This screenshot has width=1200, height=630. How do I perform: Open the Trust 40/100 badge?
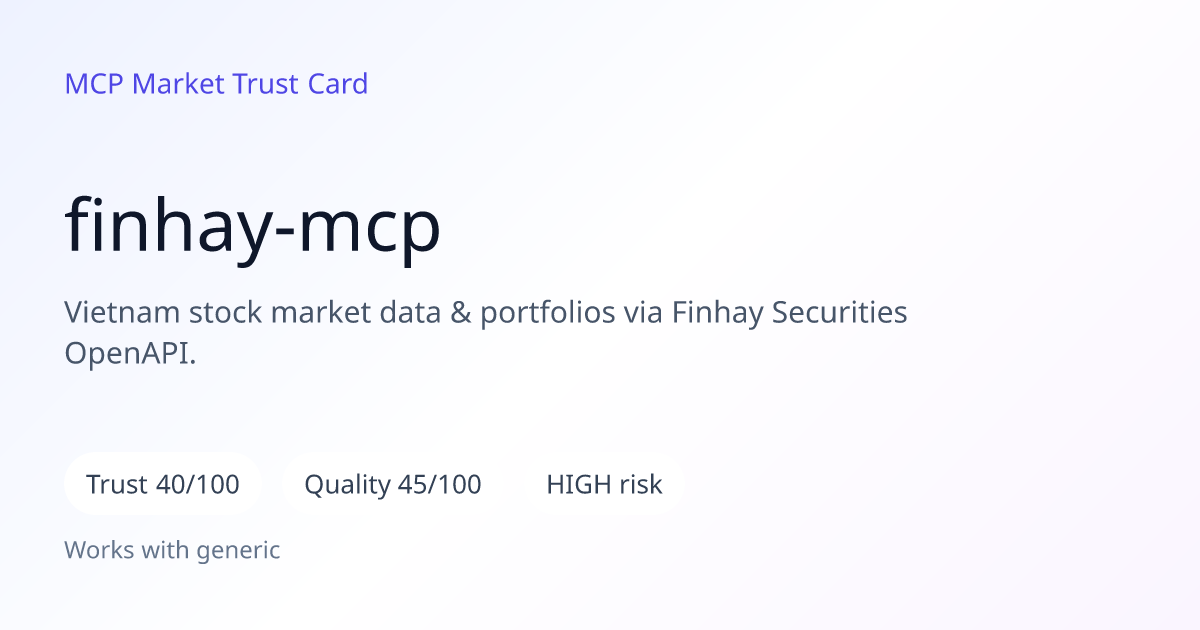pyautogui.click(x=163, y=485)
